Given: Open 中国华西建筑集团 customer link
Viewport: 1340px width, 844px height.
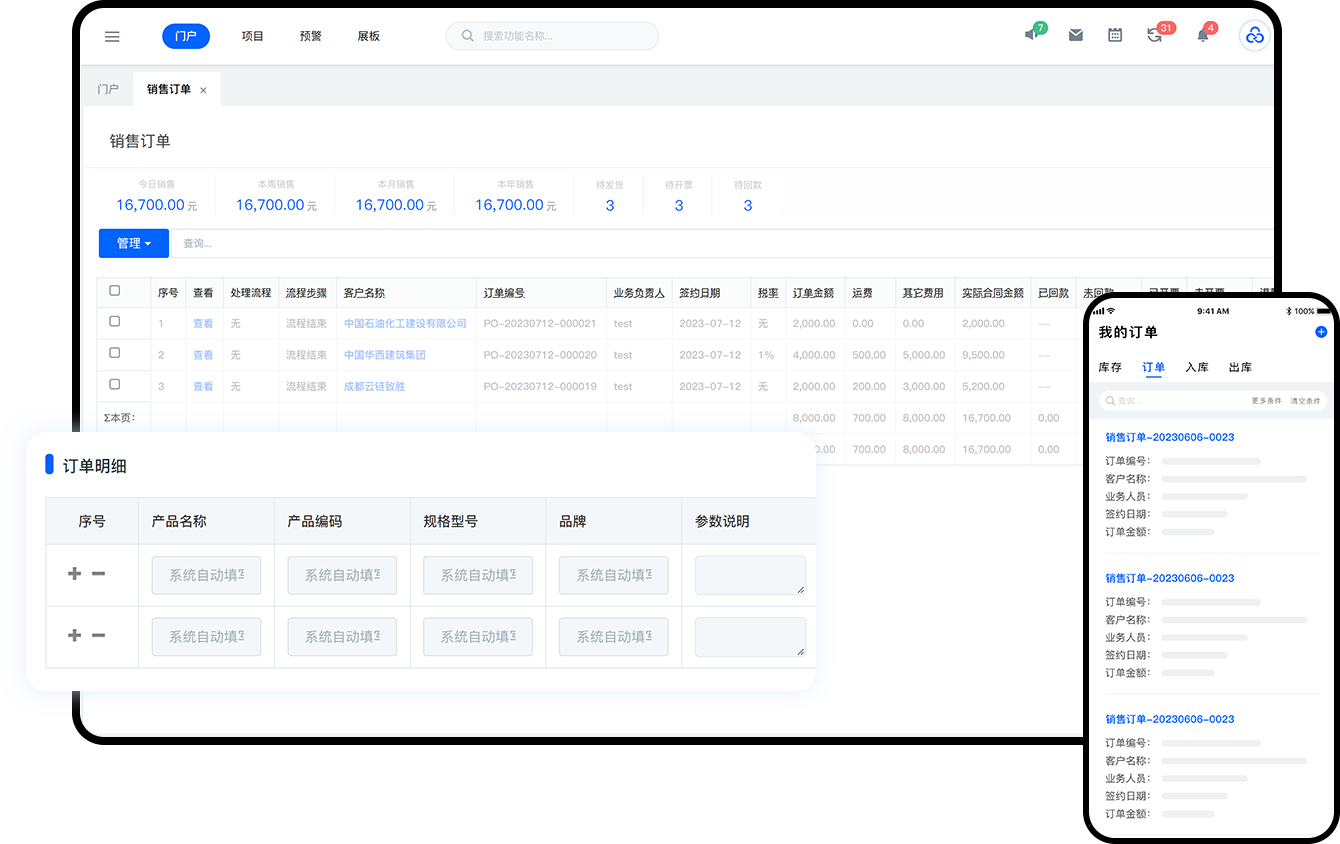Looking at the screenshot, I should pyautogui.click(x=385, y=355).
